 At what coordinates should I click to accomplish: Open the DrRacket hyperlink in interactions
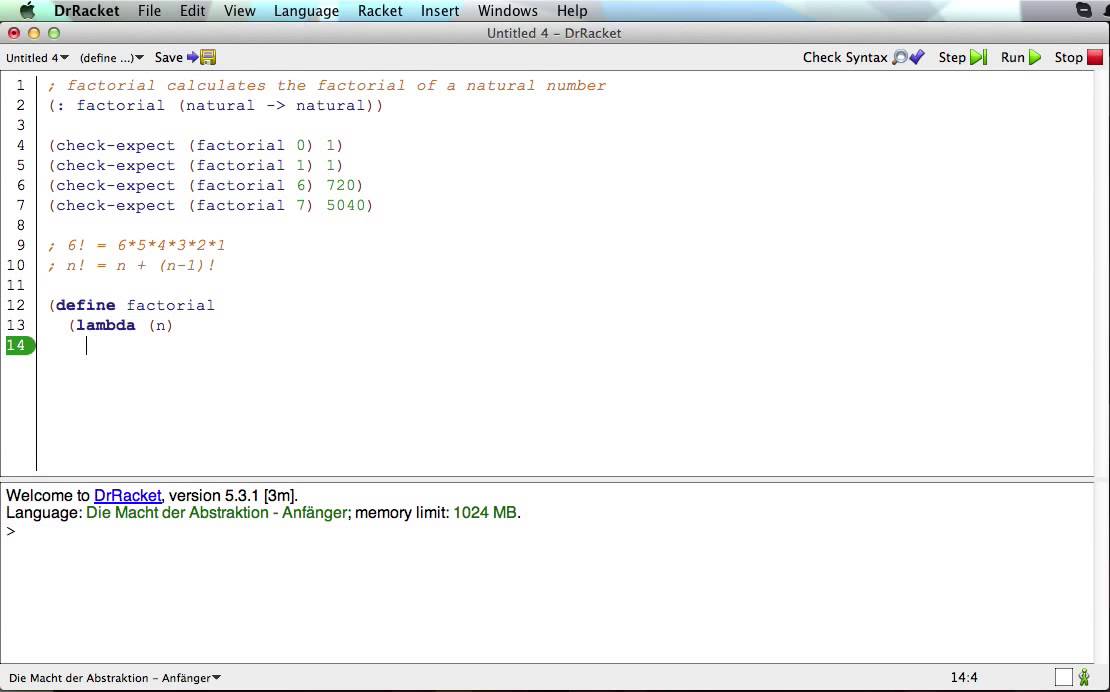pos(127,495)
